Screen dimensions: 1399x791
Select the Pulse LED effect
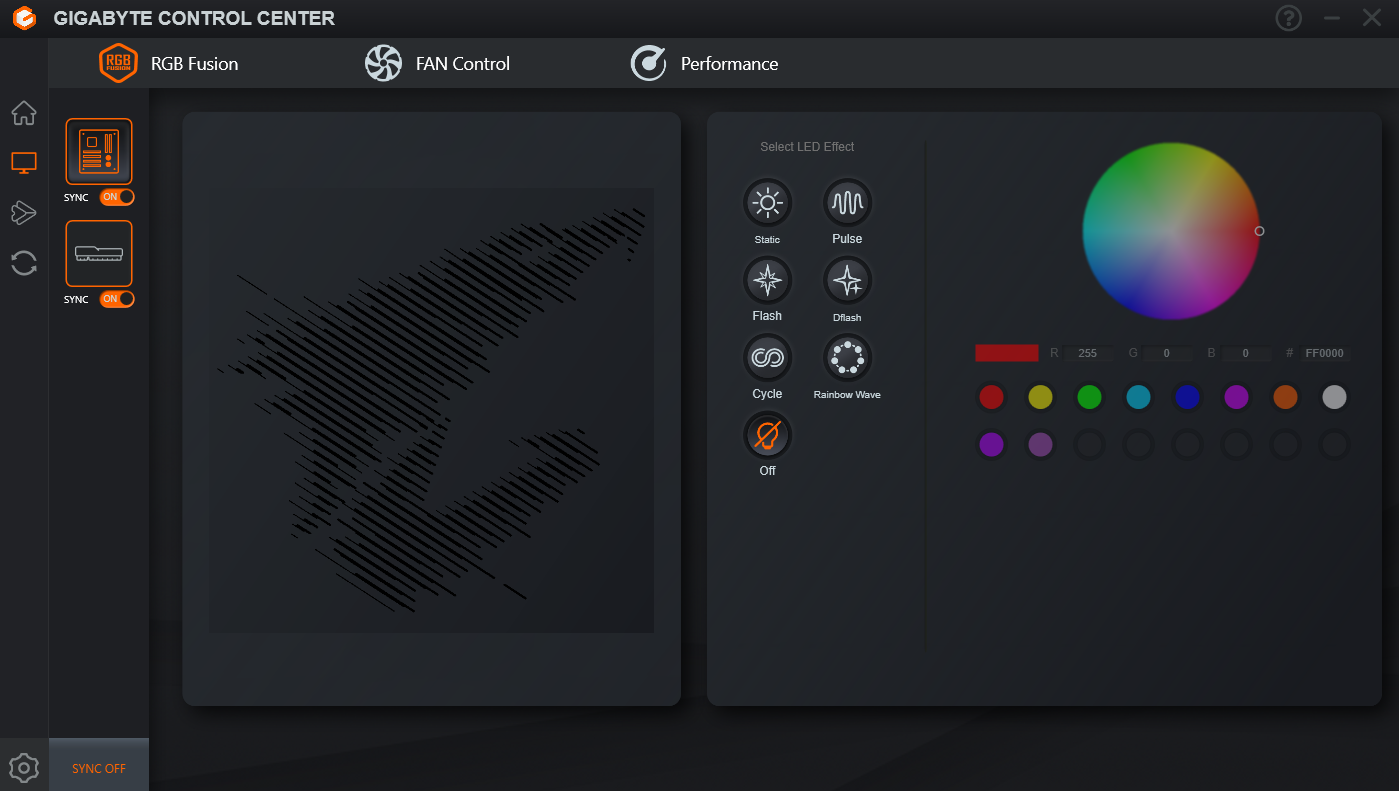847,203
